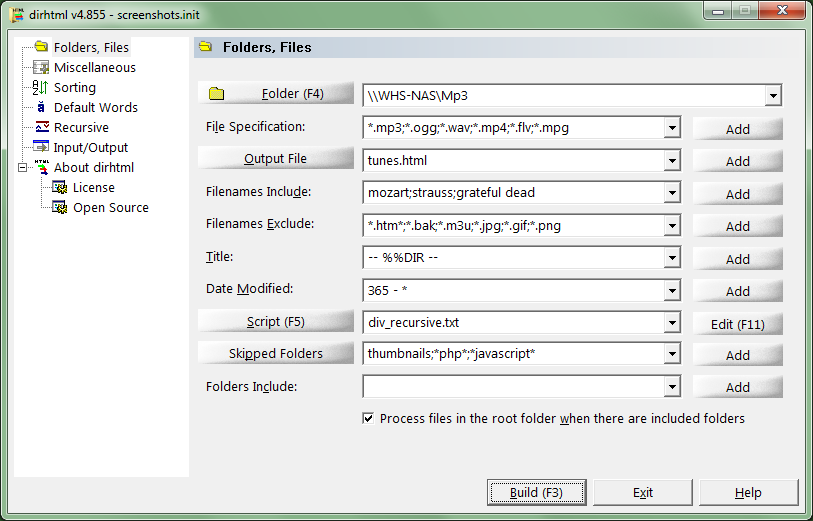813x521 pixels.
Task: Add the Title entry
Action: [x=738, y=259]
